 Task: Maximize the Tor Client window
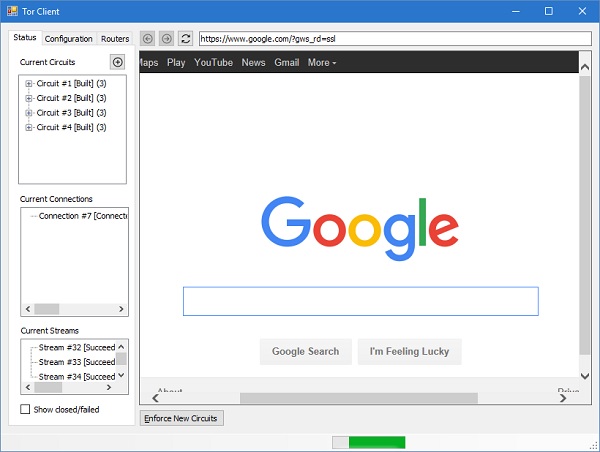pyautogui.click(x=549, y=11)
